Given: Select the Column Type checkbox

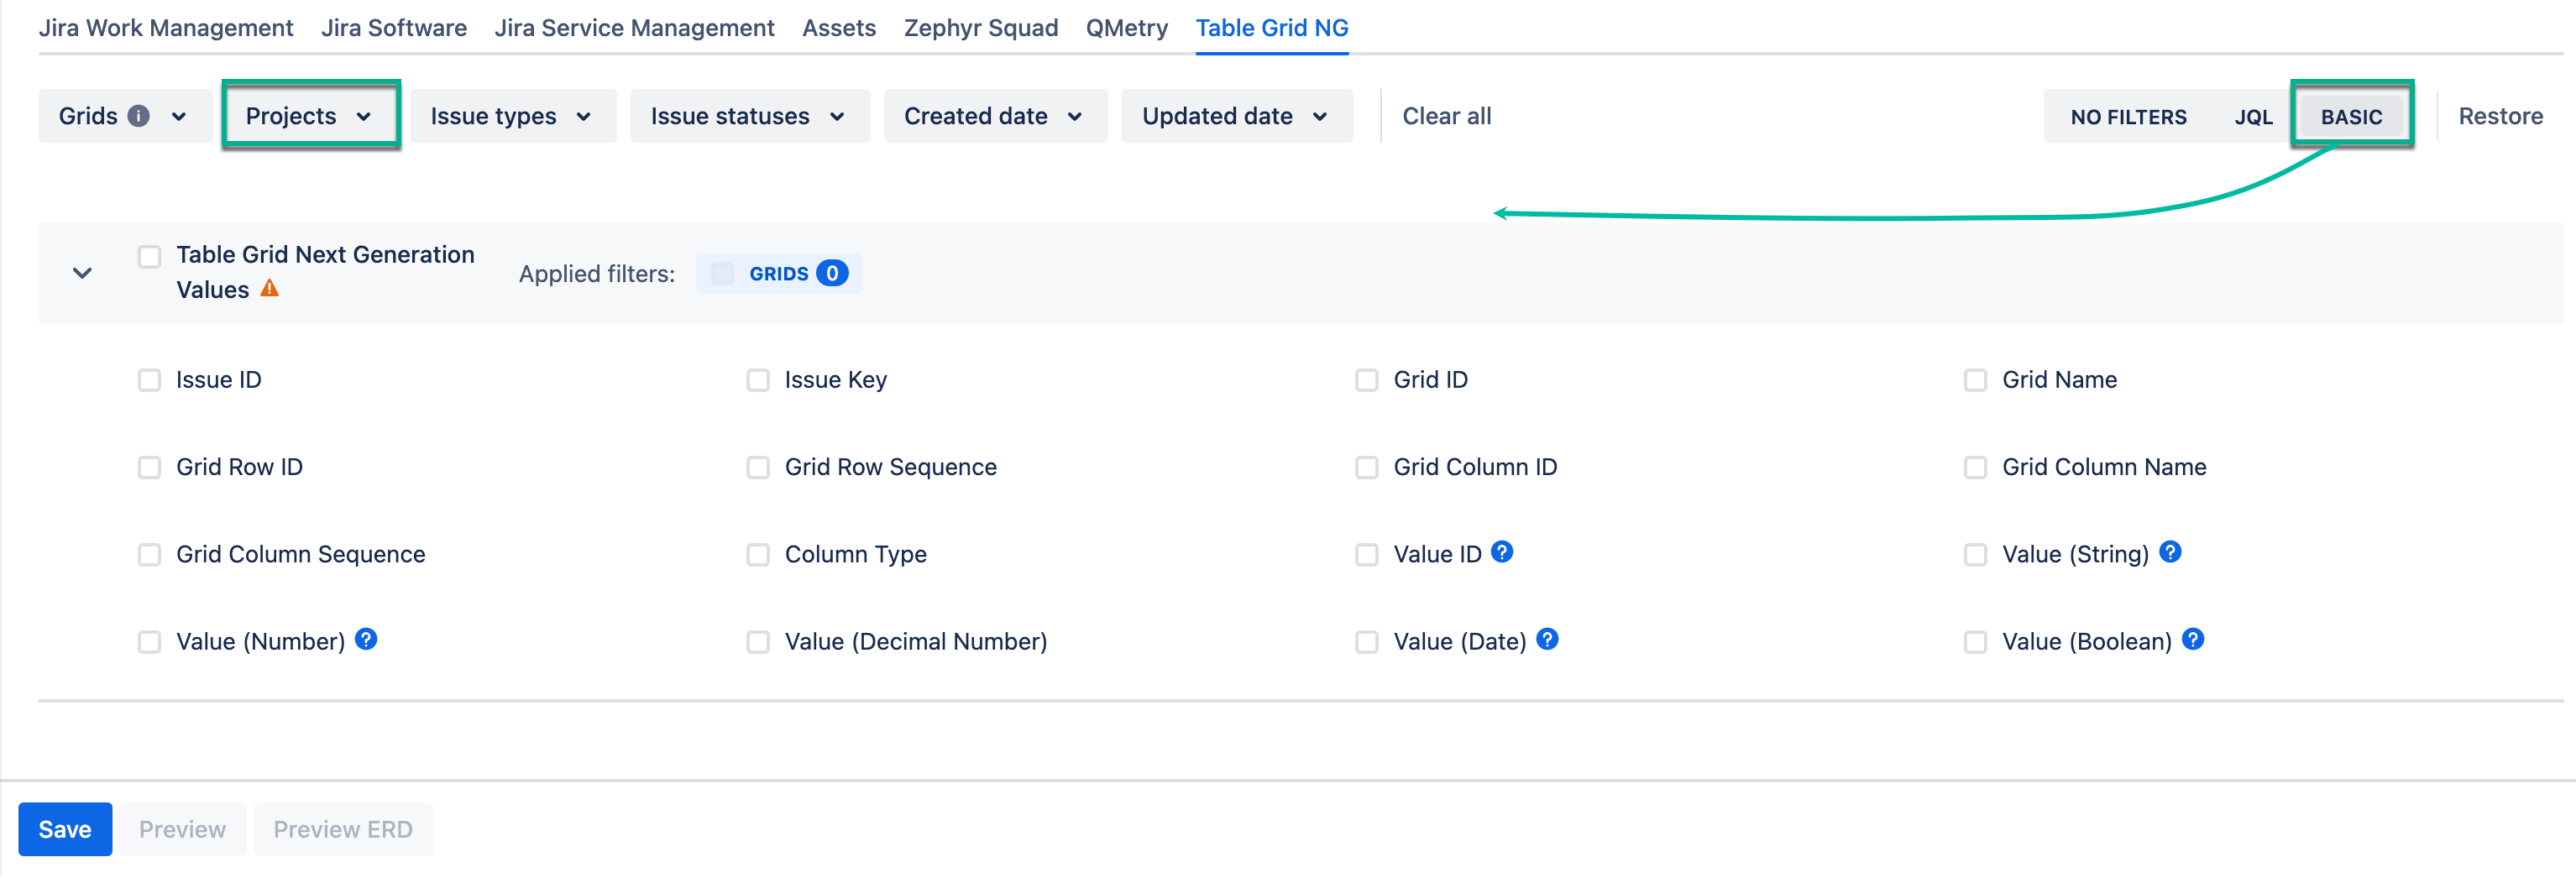Looking at the screenshot, I should point(757,554).
